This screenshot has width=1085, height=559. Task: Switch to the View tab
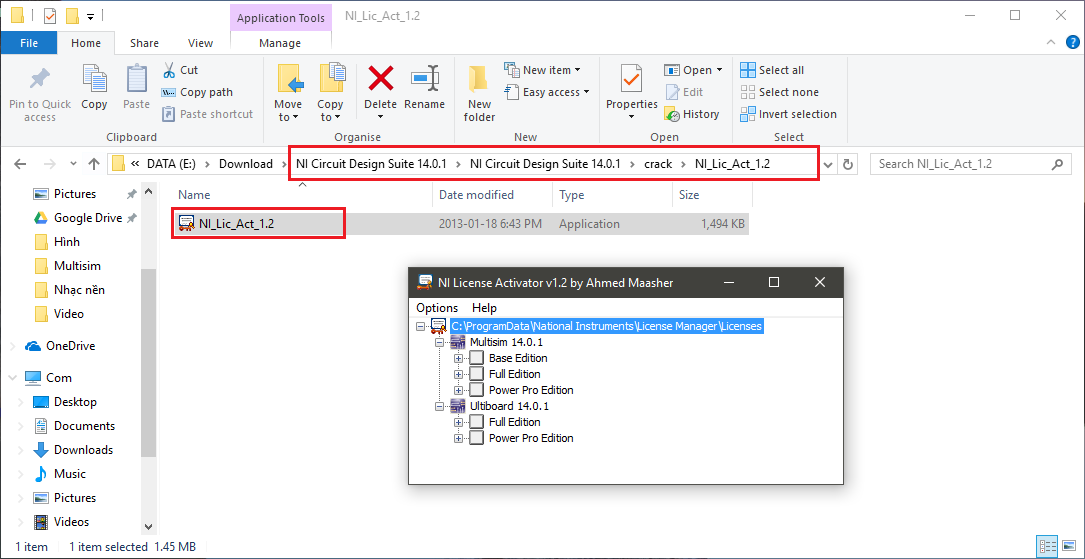click(x=201, y=43)
